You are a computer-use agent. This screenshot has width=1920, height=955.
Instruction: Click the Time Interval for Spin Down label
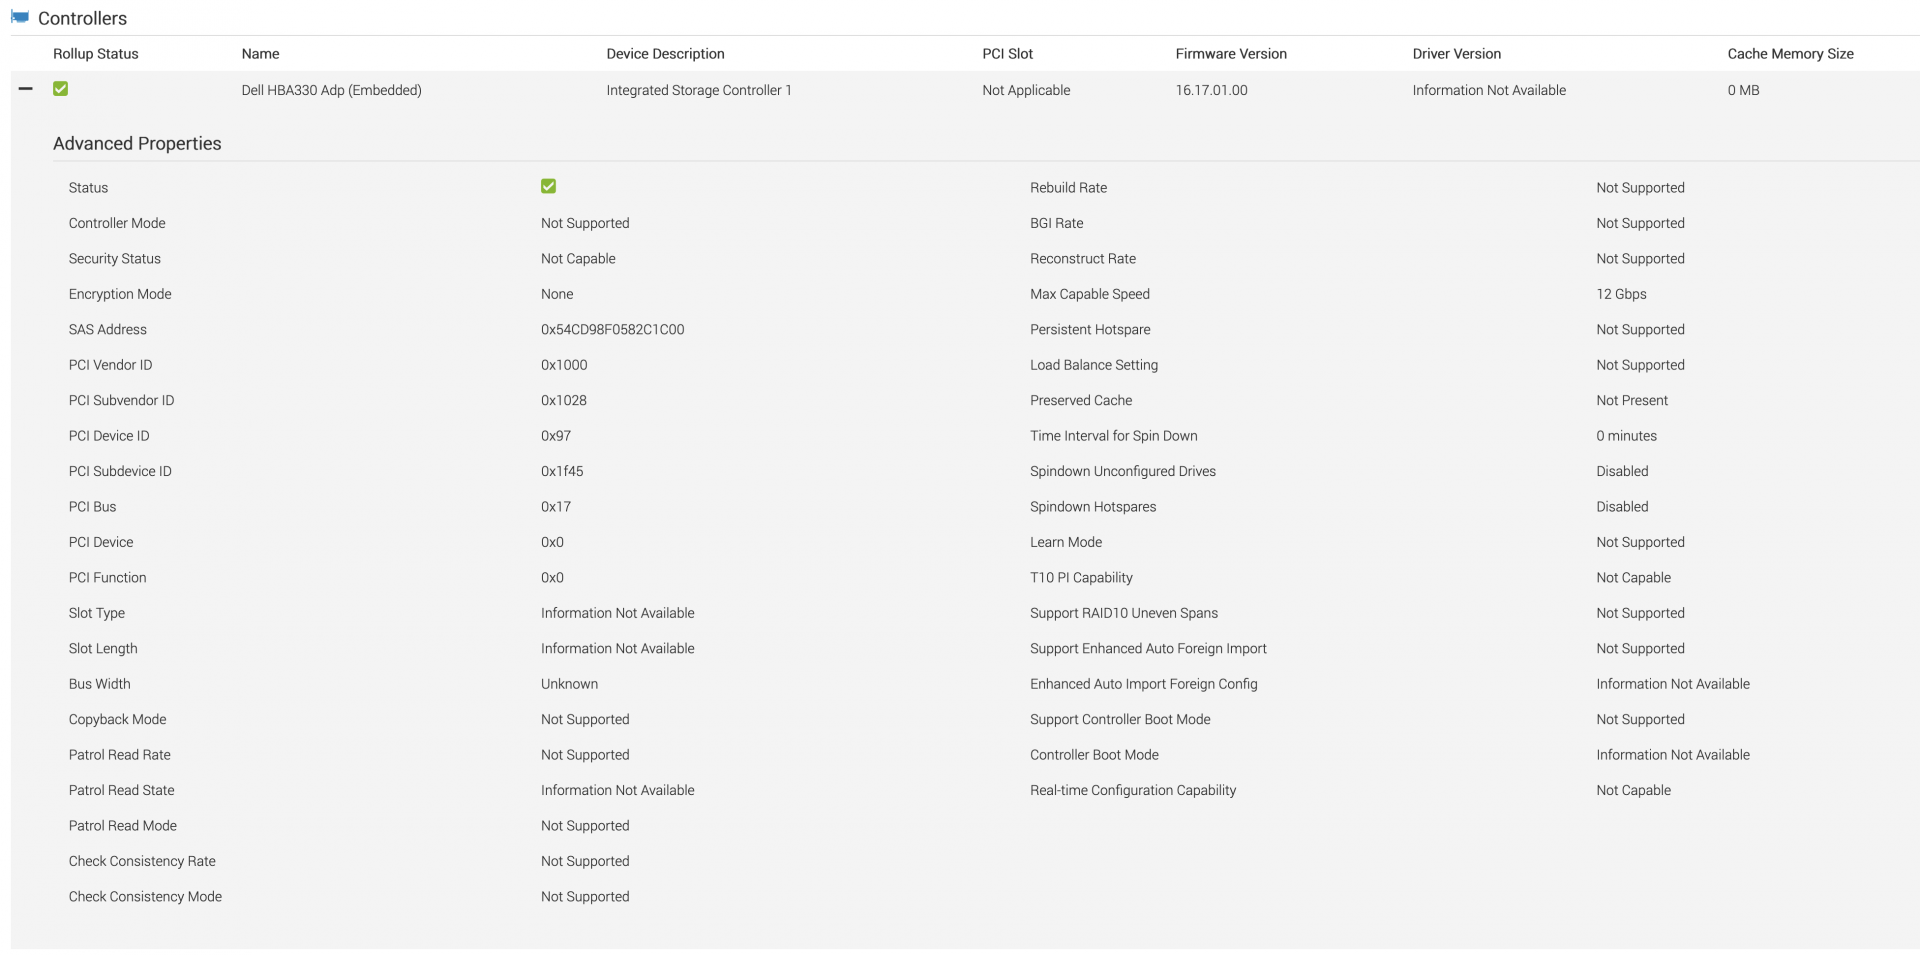tap(1113, 436)
